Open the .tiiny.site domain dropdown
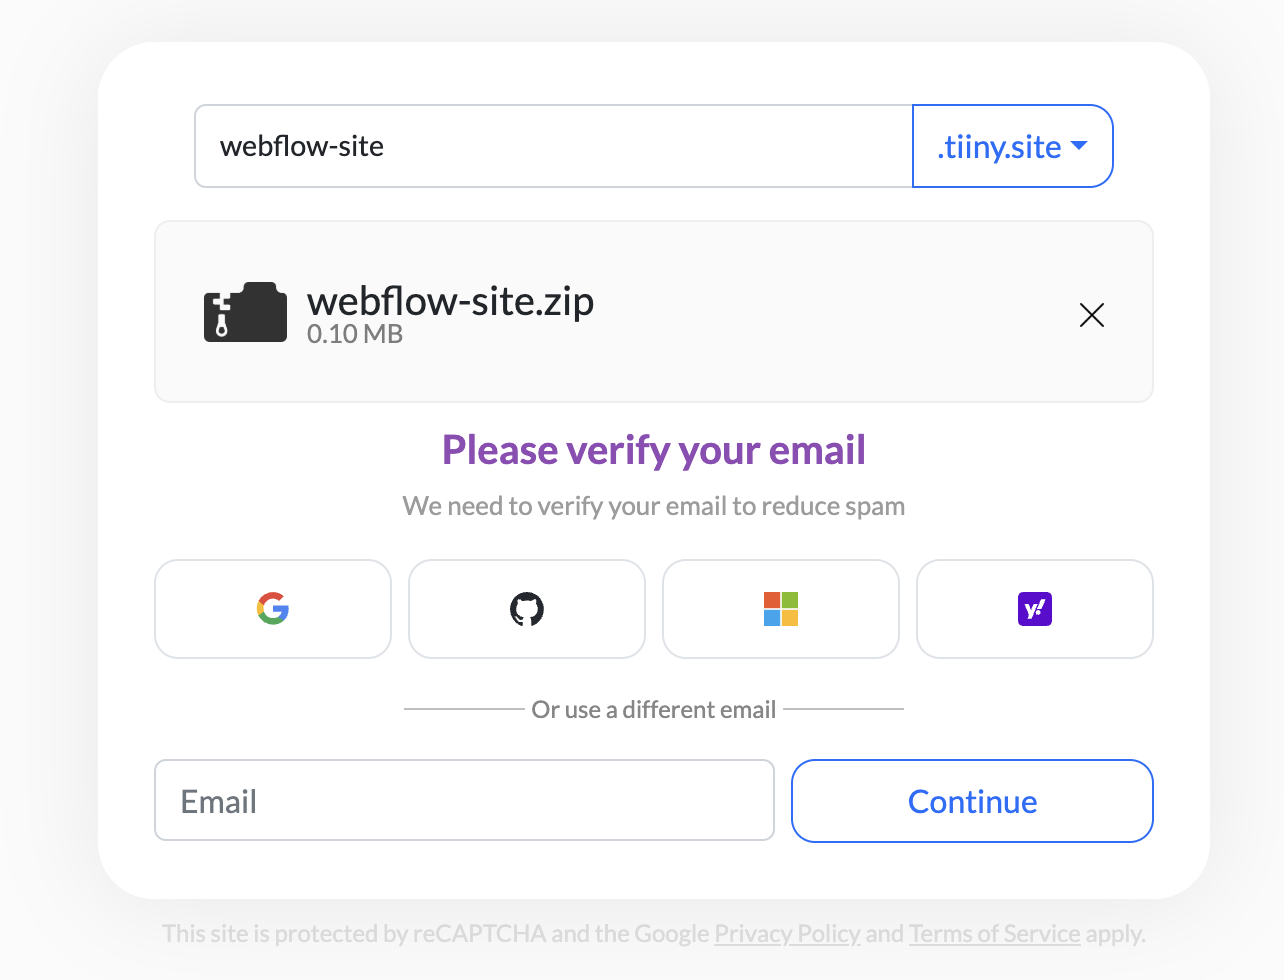1284x980 pixels. 1012,146
